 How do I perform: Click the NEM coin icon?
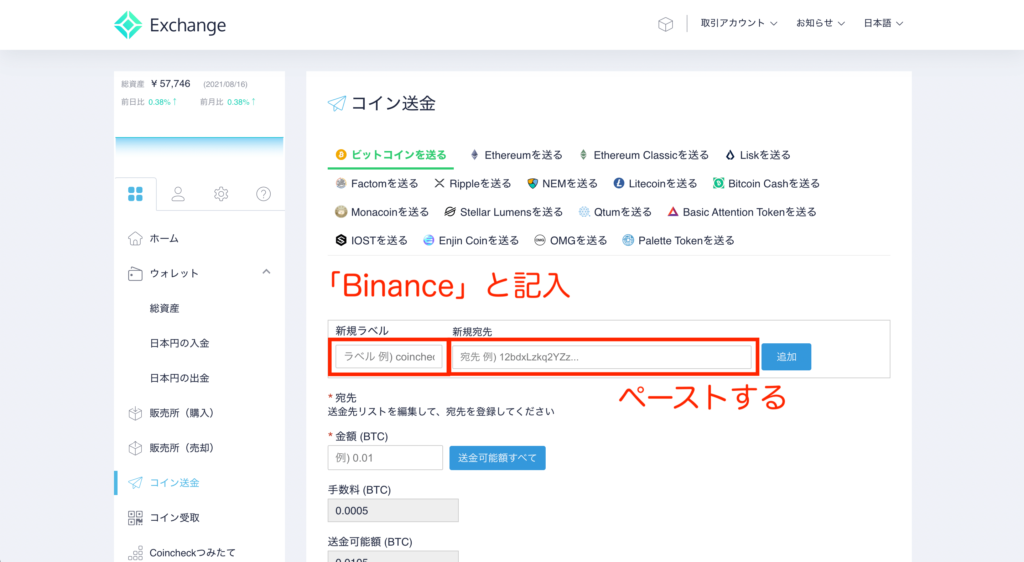(x=533, y=183)
